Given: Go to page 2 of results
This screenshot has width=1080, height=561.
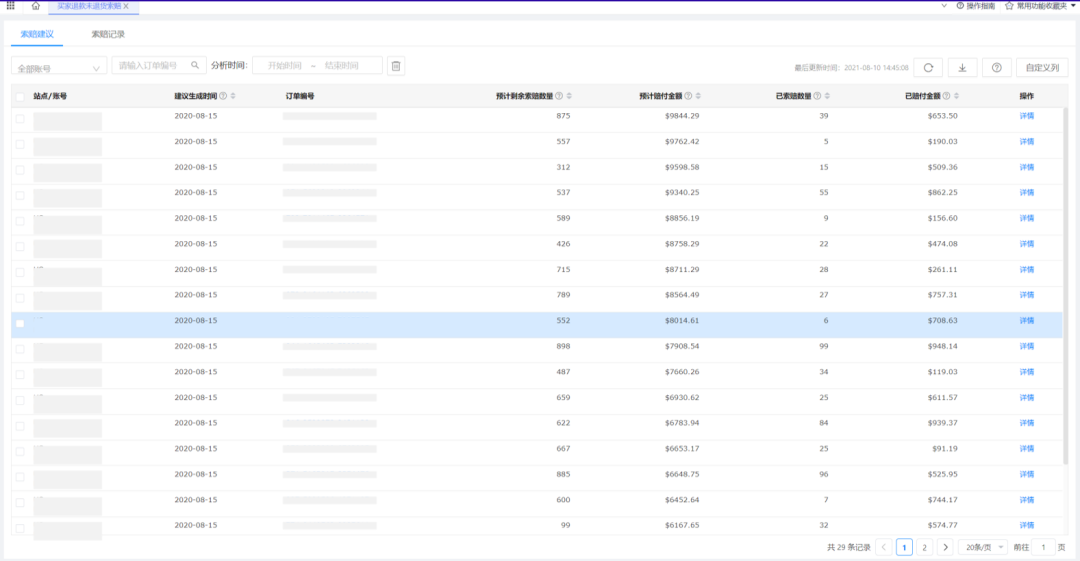Looking at the screenshot, I should pyautogui.click(x=924, y=547).
